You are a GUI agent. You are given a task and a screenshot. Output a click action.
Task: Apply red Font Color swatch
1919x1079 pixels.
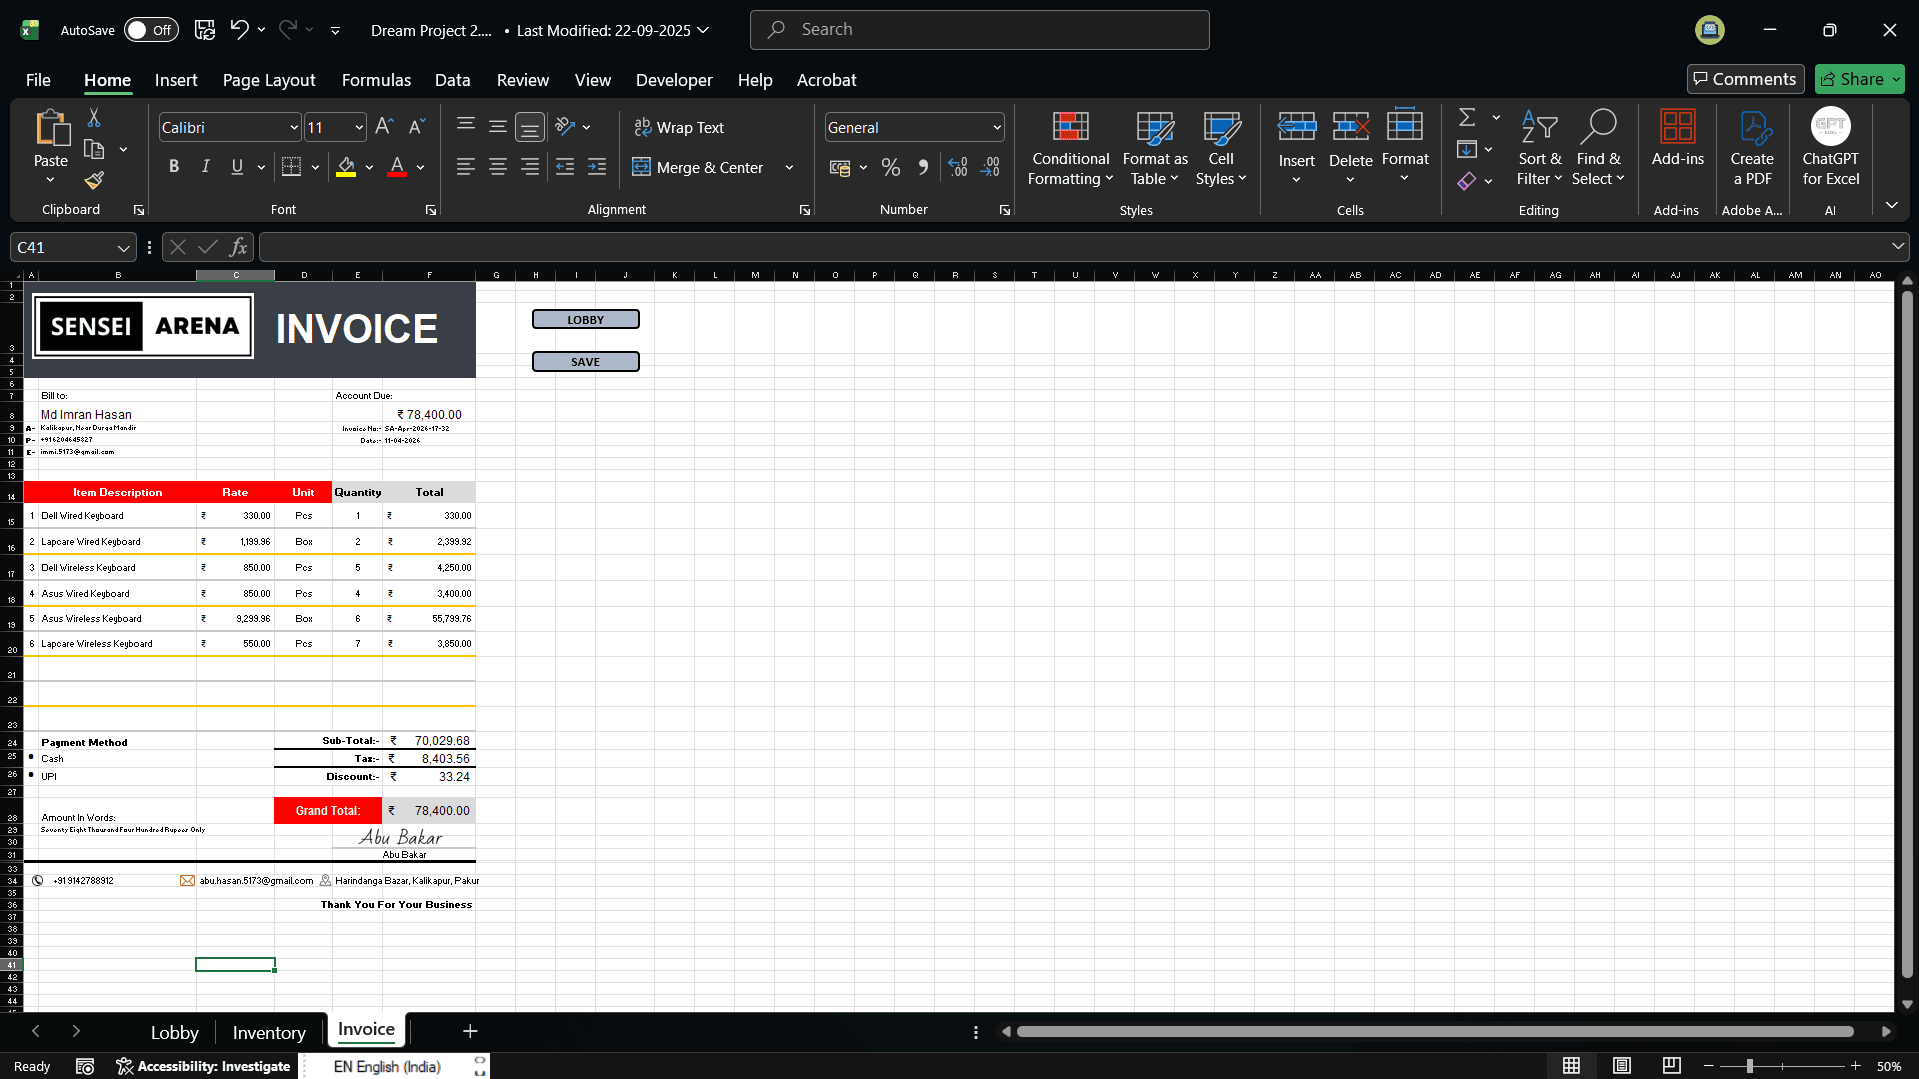(397, 167)
